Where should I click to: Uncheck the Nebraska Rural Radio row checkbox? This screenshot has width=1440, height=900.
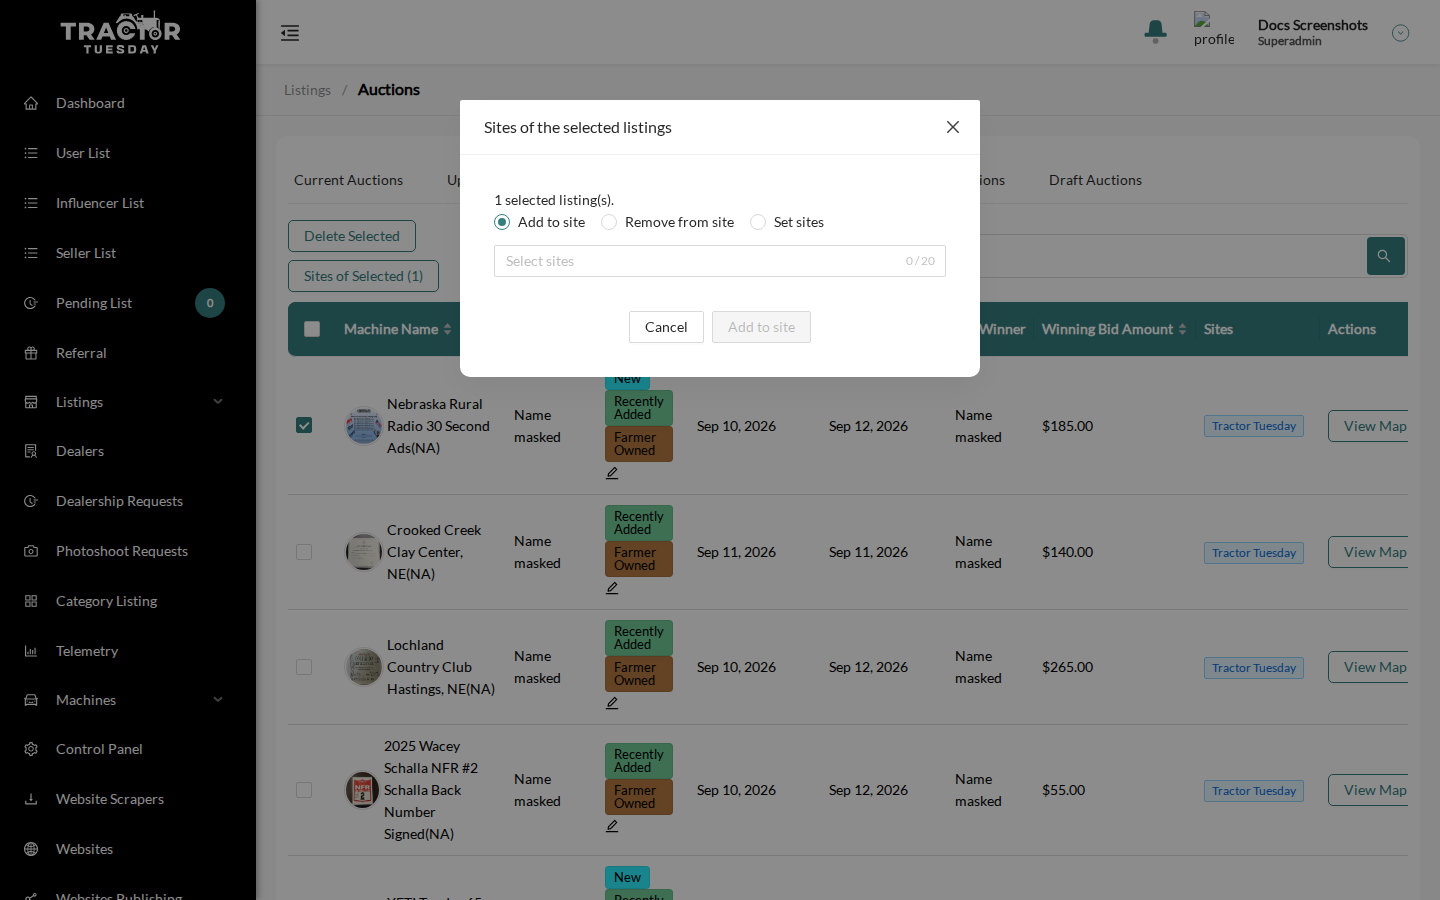[x=304, y=425]
